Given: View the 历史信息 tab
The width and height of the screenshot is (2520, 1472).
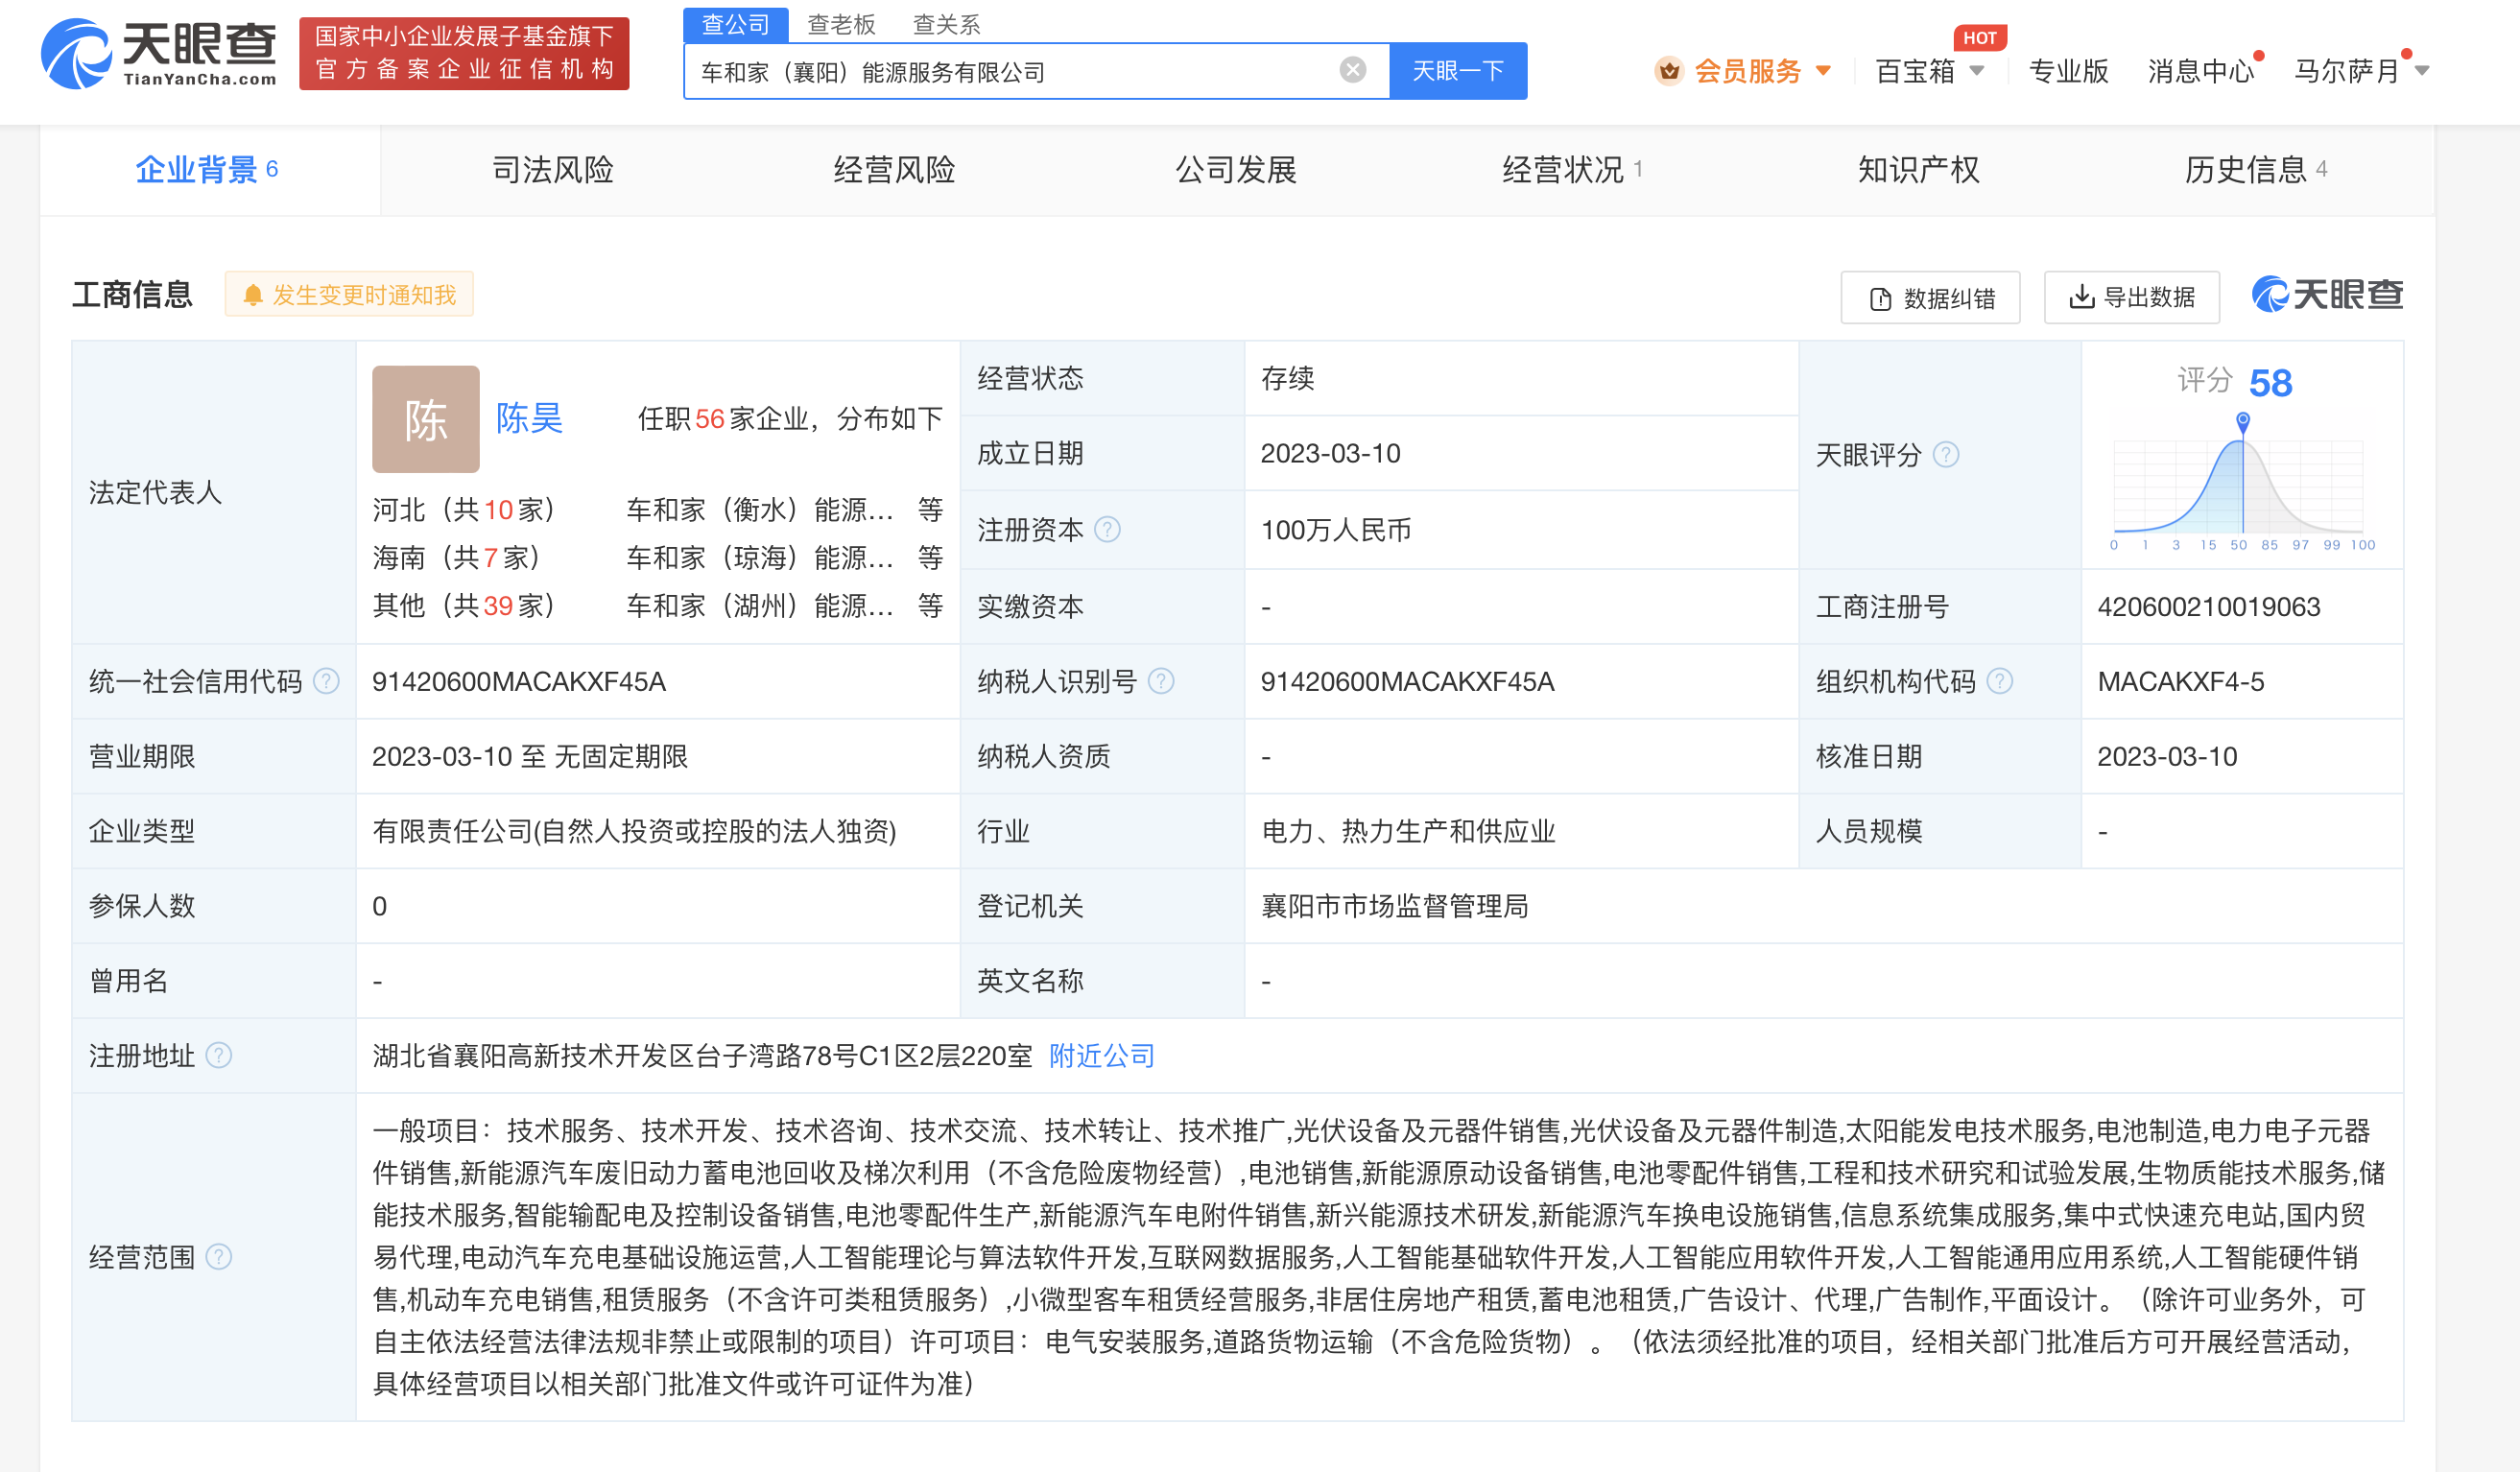Looking at the screenshot, I should pos(2247,170).
